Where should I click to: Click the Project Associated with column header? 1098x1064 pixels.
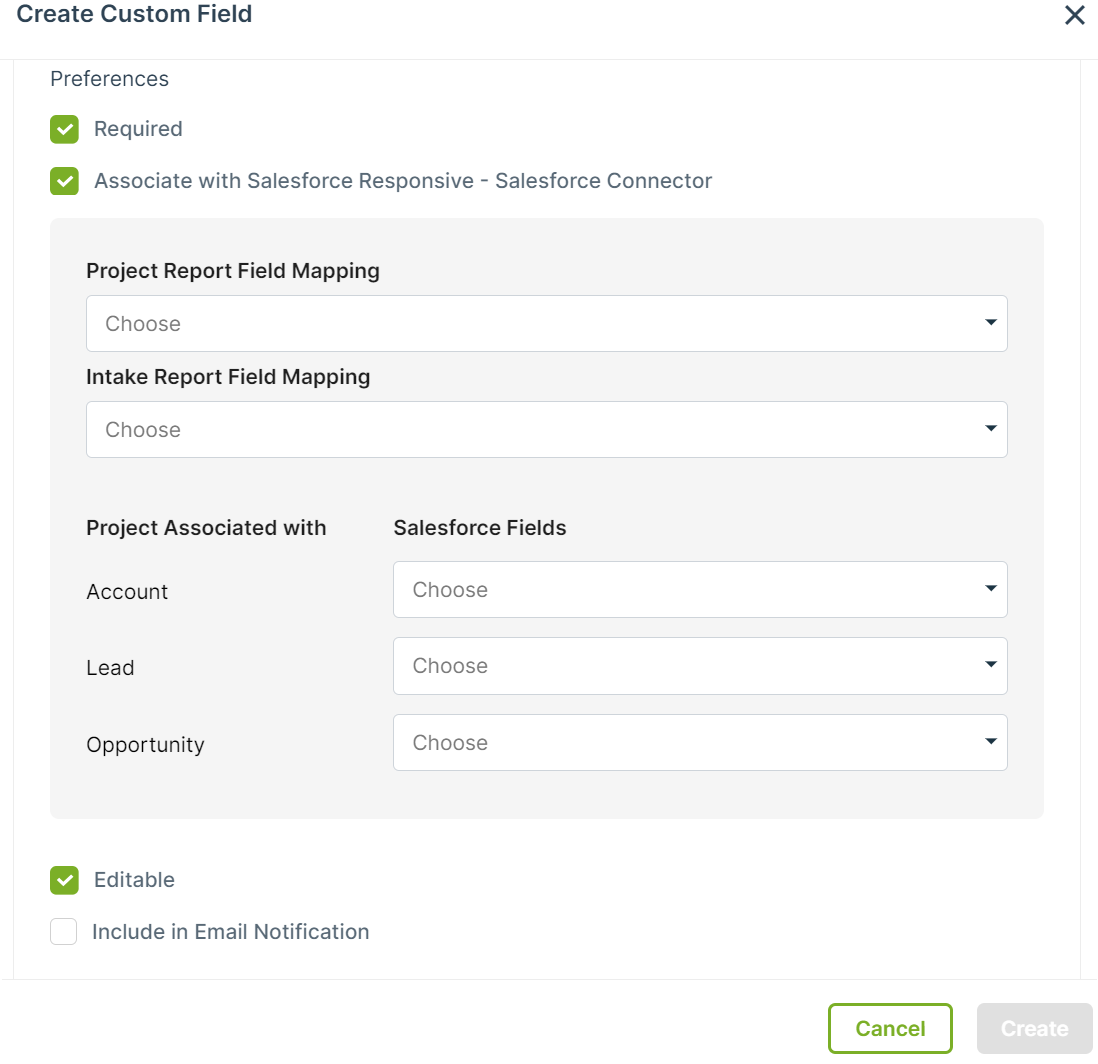point(206,527)
